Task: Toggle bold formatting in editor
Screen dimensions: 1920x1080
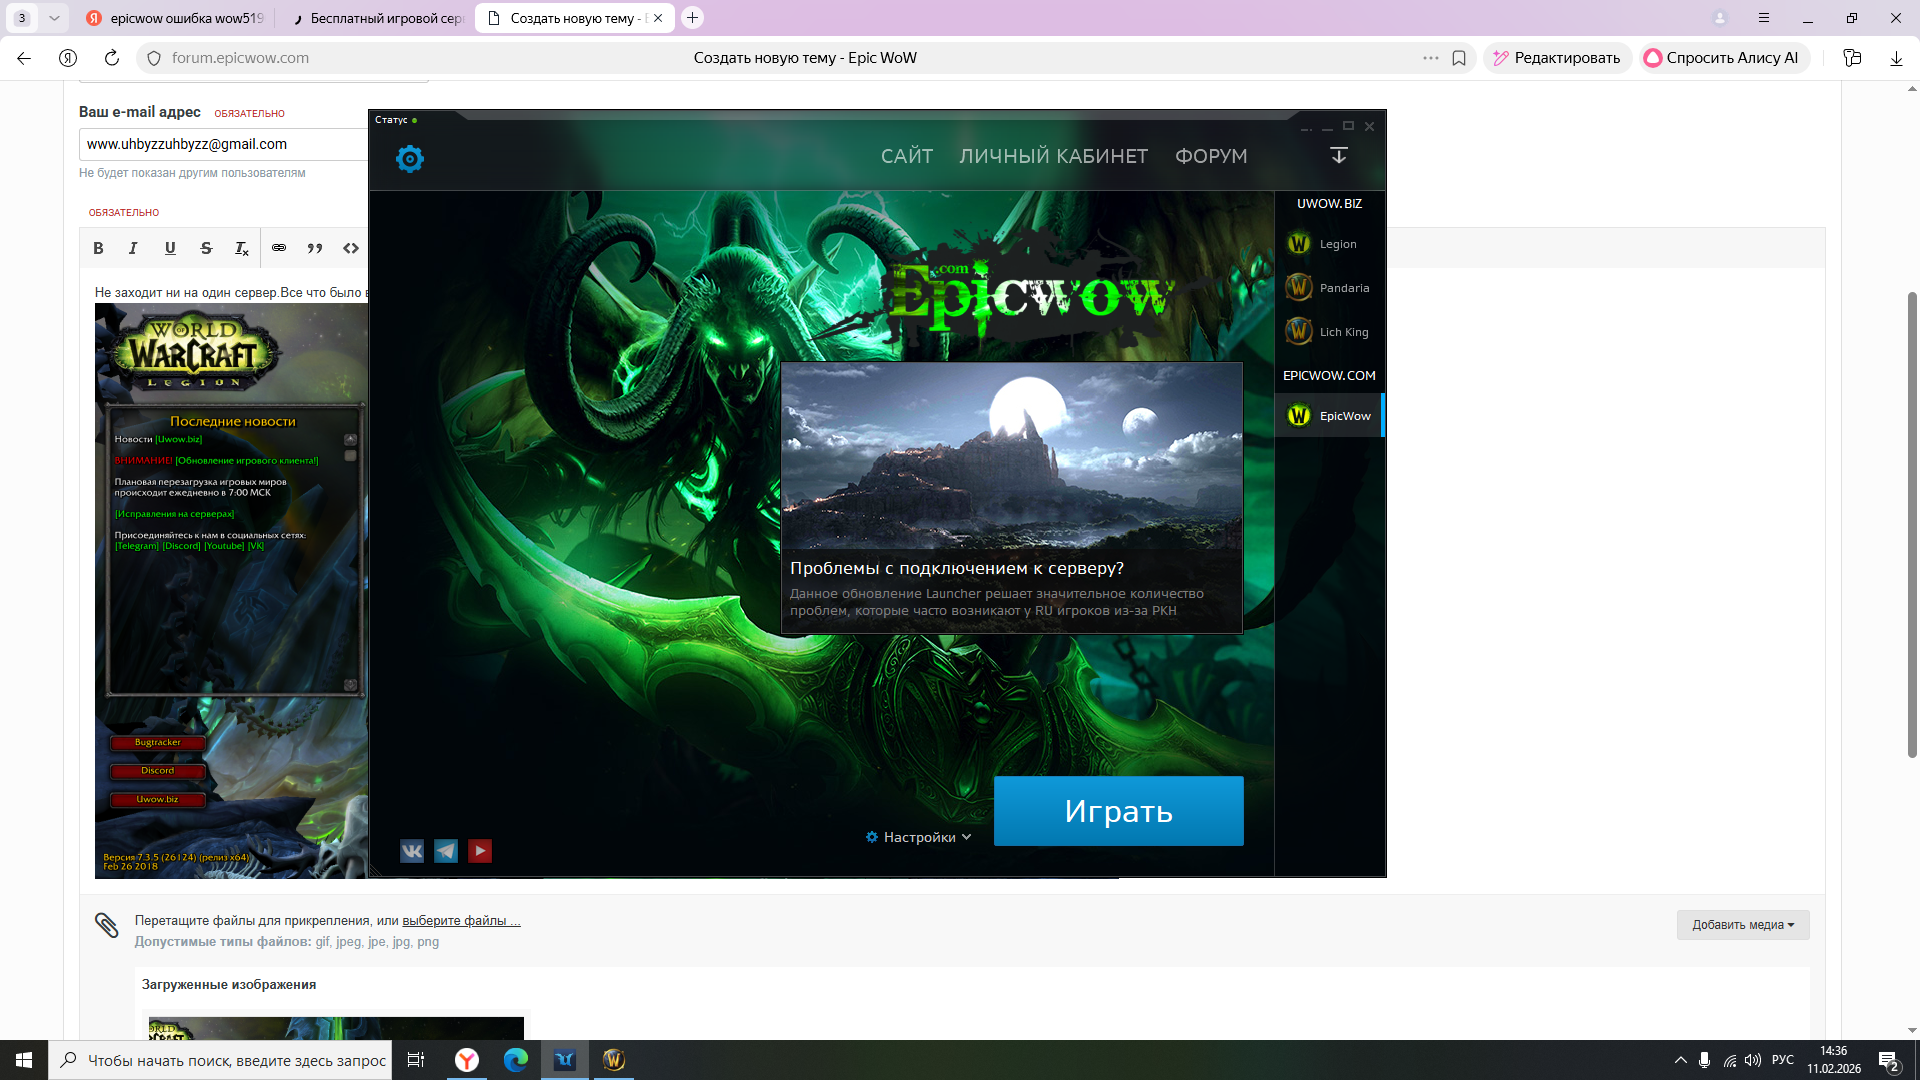Action: point(98,248)
